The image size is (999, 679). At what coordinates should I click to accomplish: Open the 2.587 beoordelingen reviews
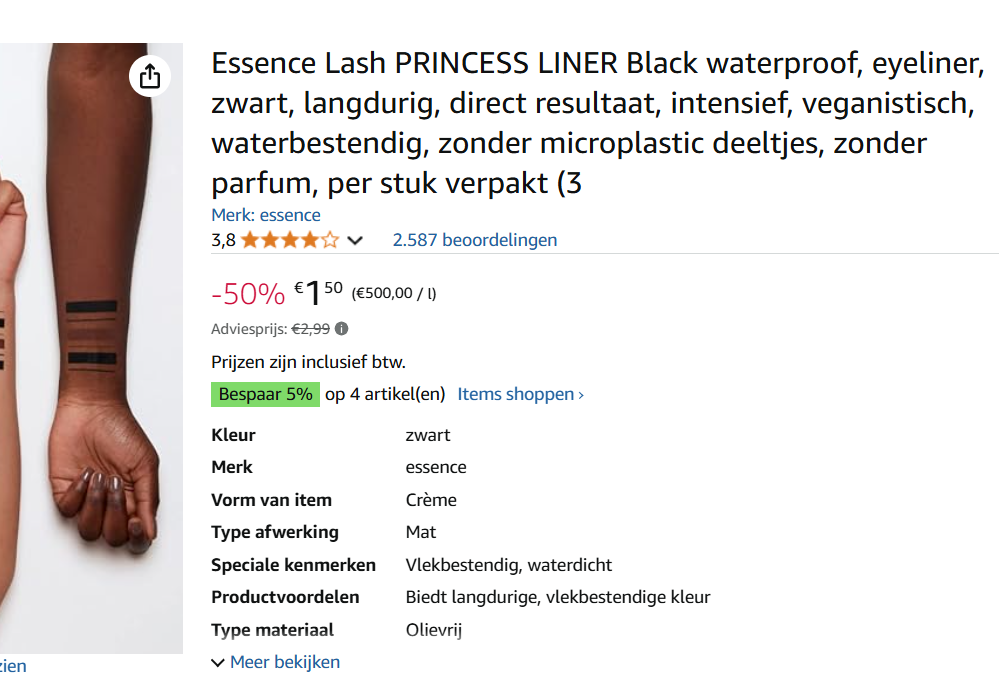[x=474, y=240]
